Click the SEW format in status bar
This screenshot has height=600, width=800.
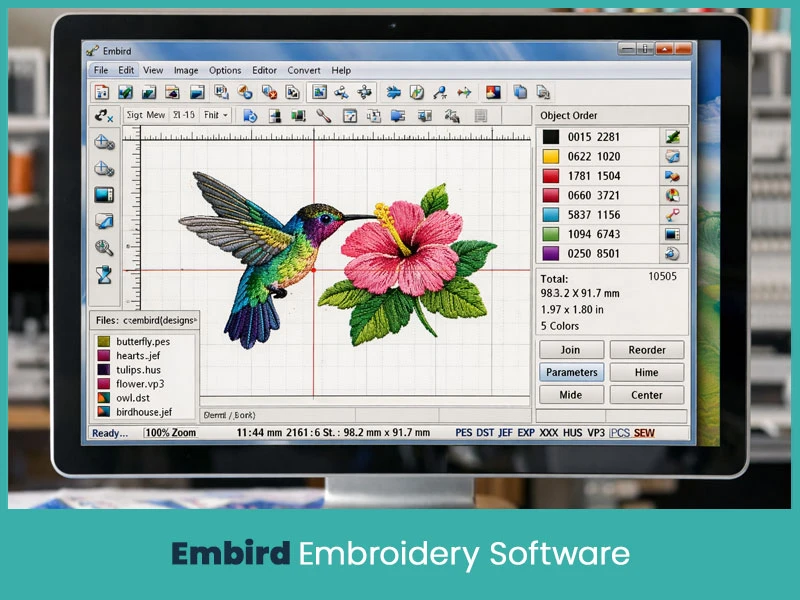coord(644,433)
